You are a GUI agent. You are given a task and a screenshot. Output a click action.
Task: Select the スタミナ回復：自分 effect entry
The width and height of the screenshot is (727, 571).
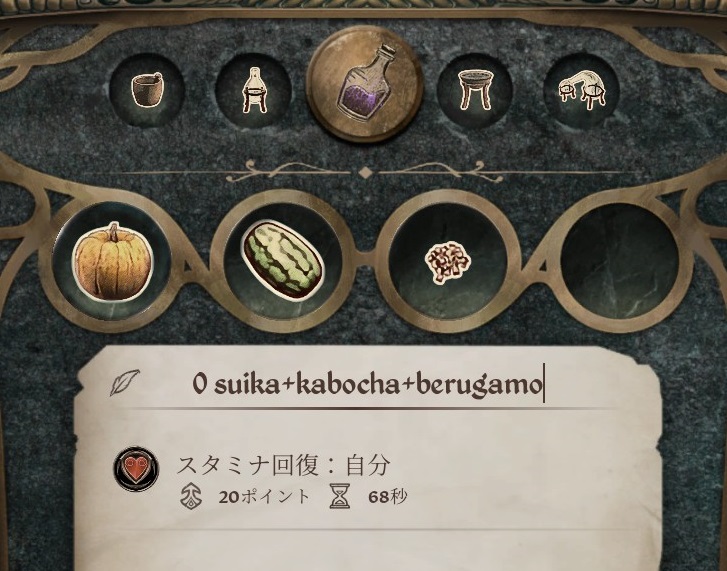point(284,466)
